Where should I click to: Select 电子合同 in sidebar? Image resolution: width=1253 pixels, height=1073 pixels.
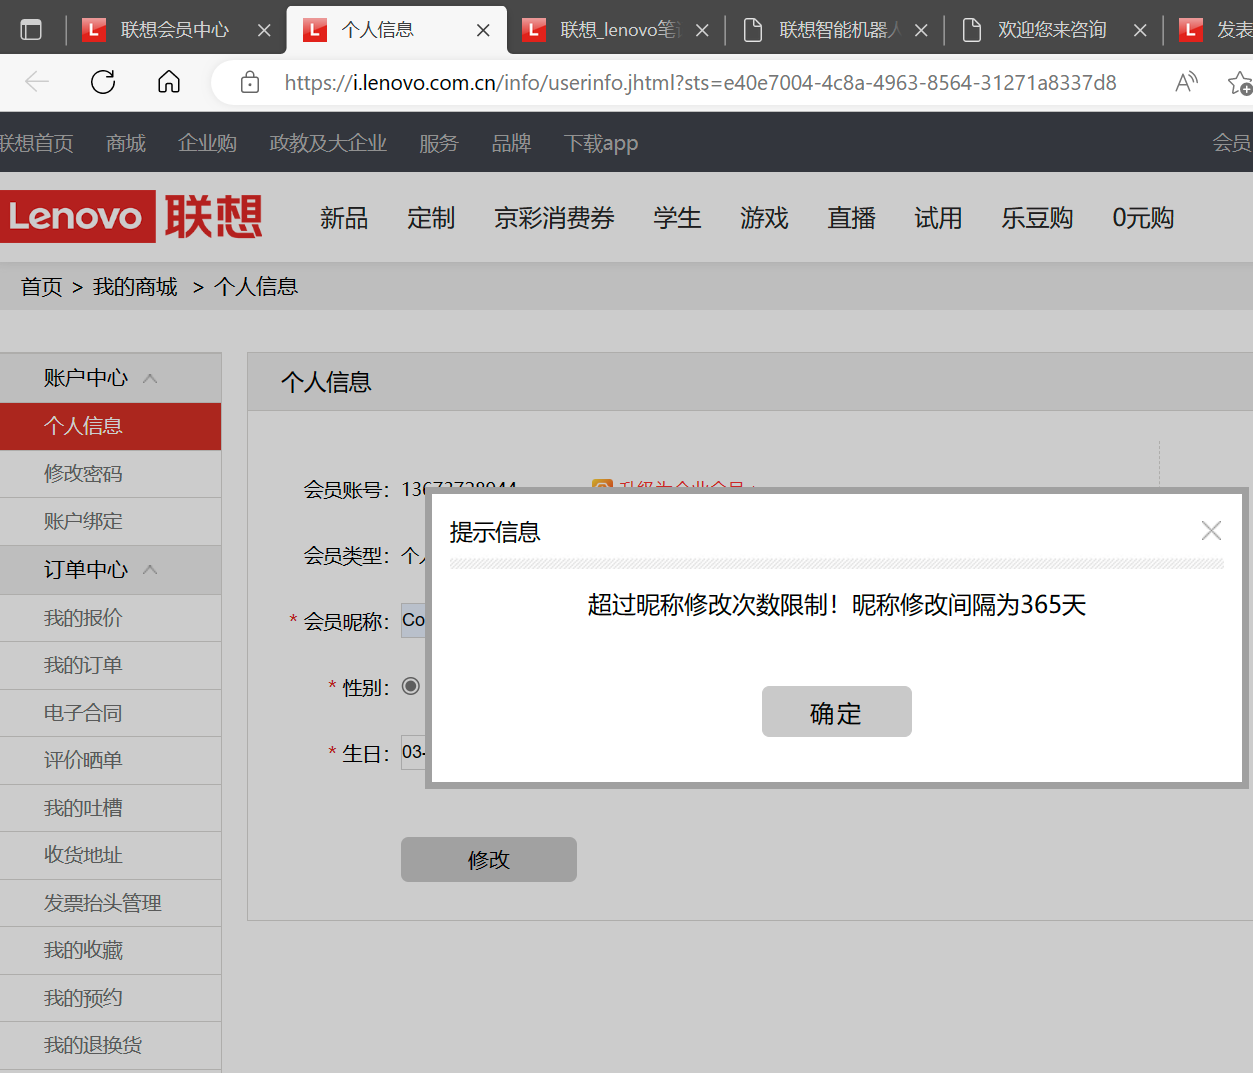click(x=110, y=713)
